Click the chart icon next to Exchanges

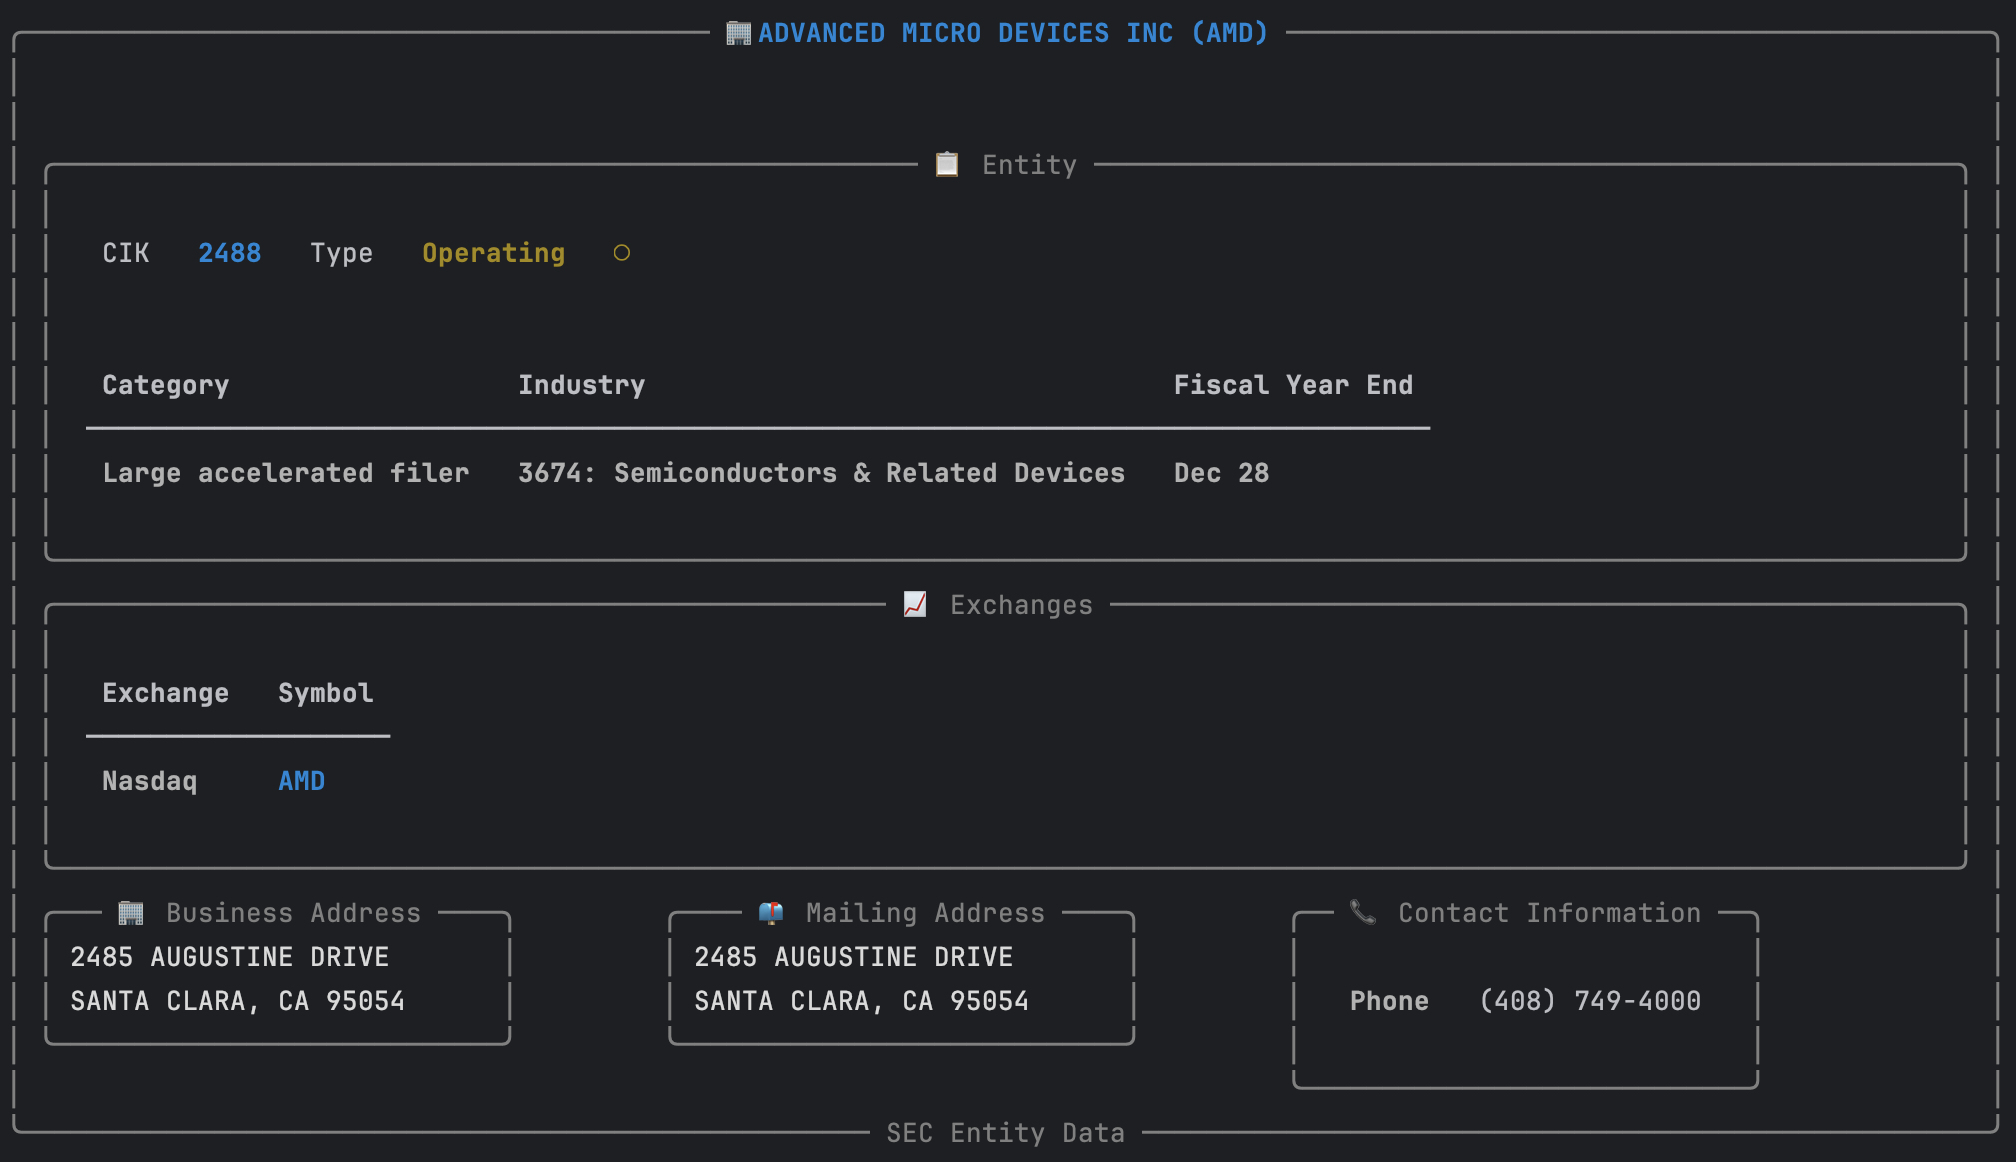point(914,604)
